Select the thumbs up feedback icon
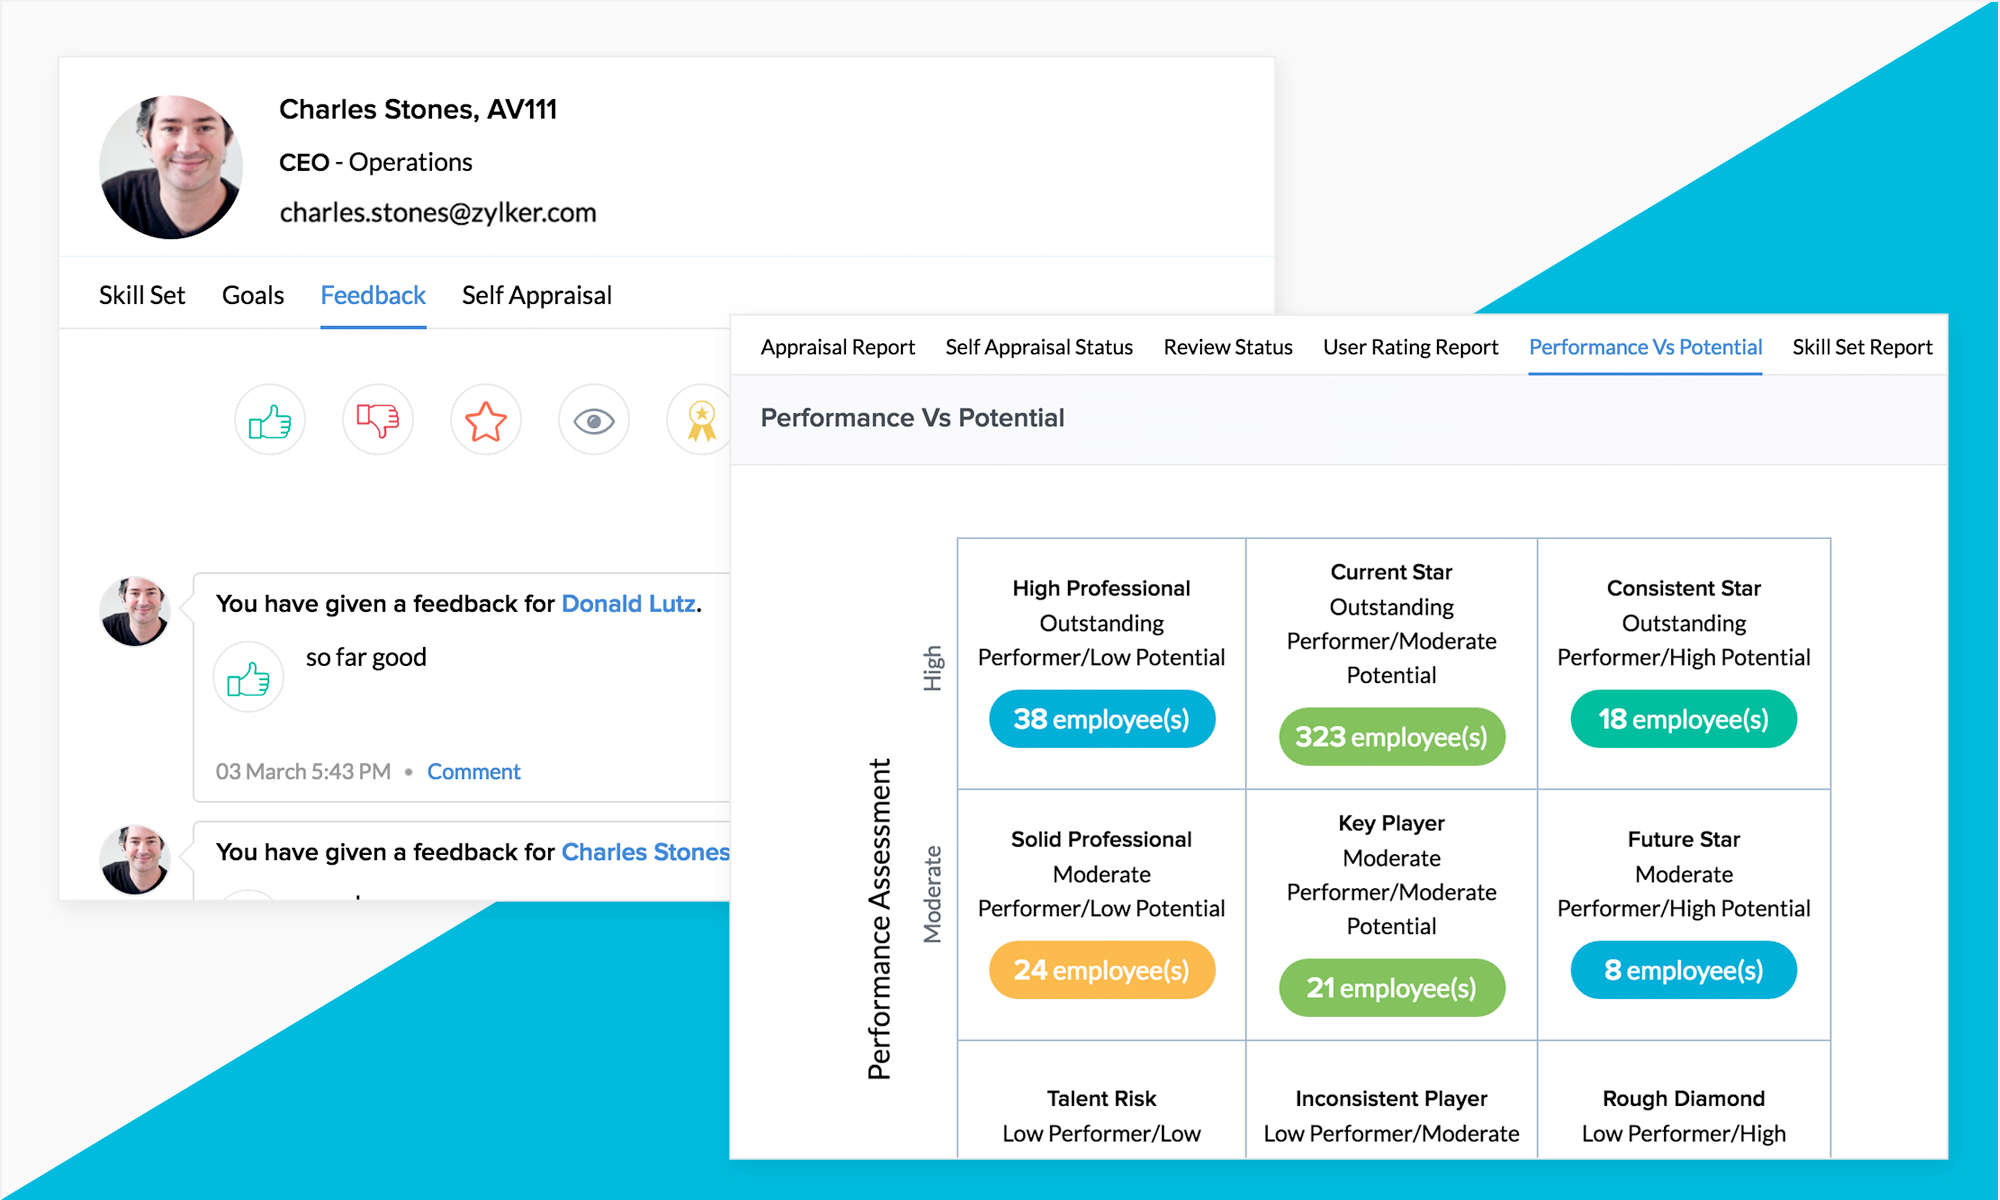 tap(269, 420)
